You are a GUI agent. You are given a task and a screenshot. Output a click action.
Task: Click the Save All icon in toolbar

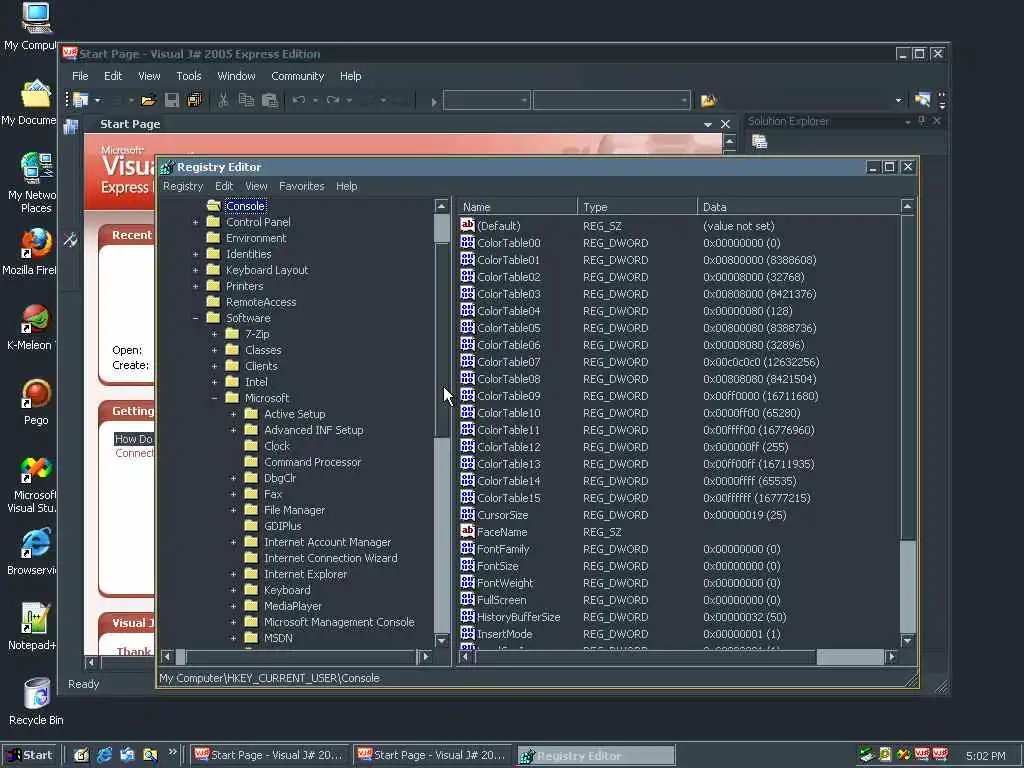(x=195, y=100)
